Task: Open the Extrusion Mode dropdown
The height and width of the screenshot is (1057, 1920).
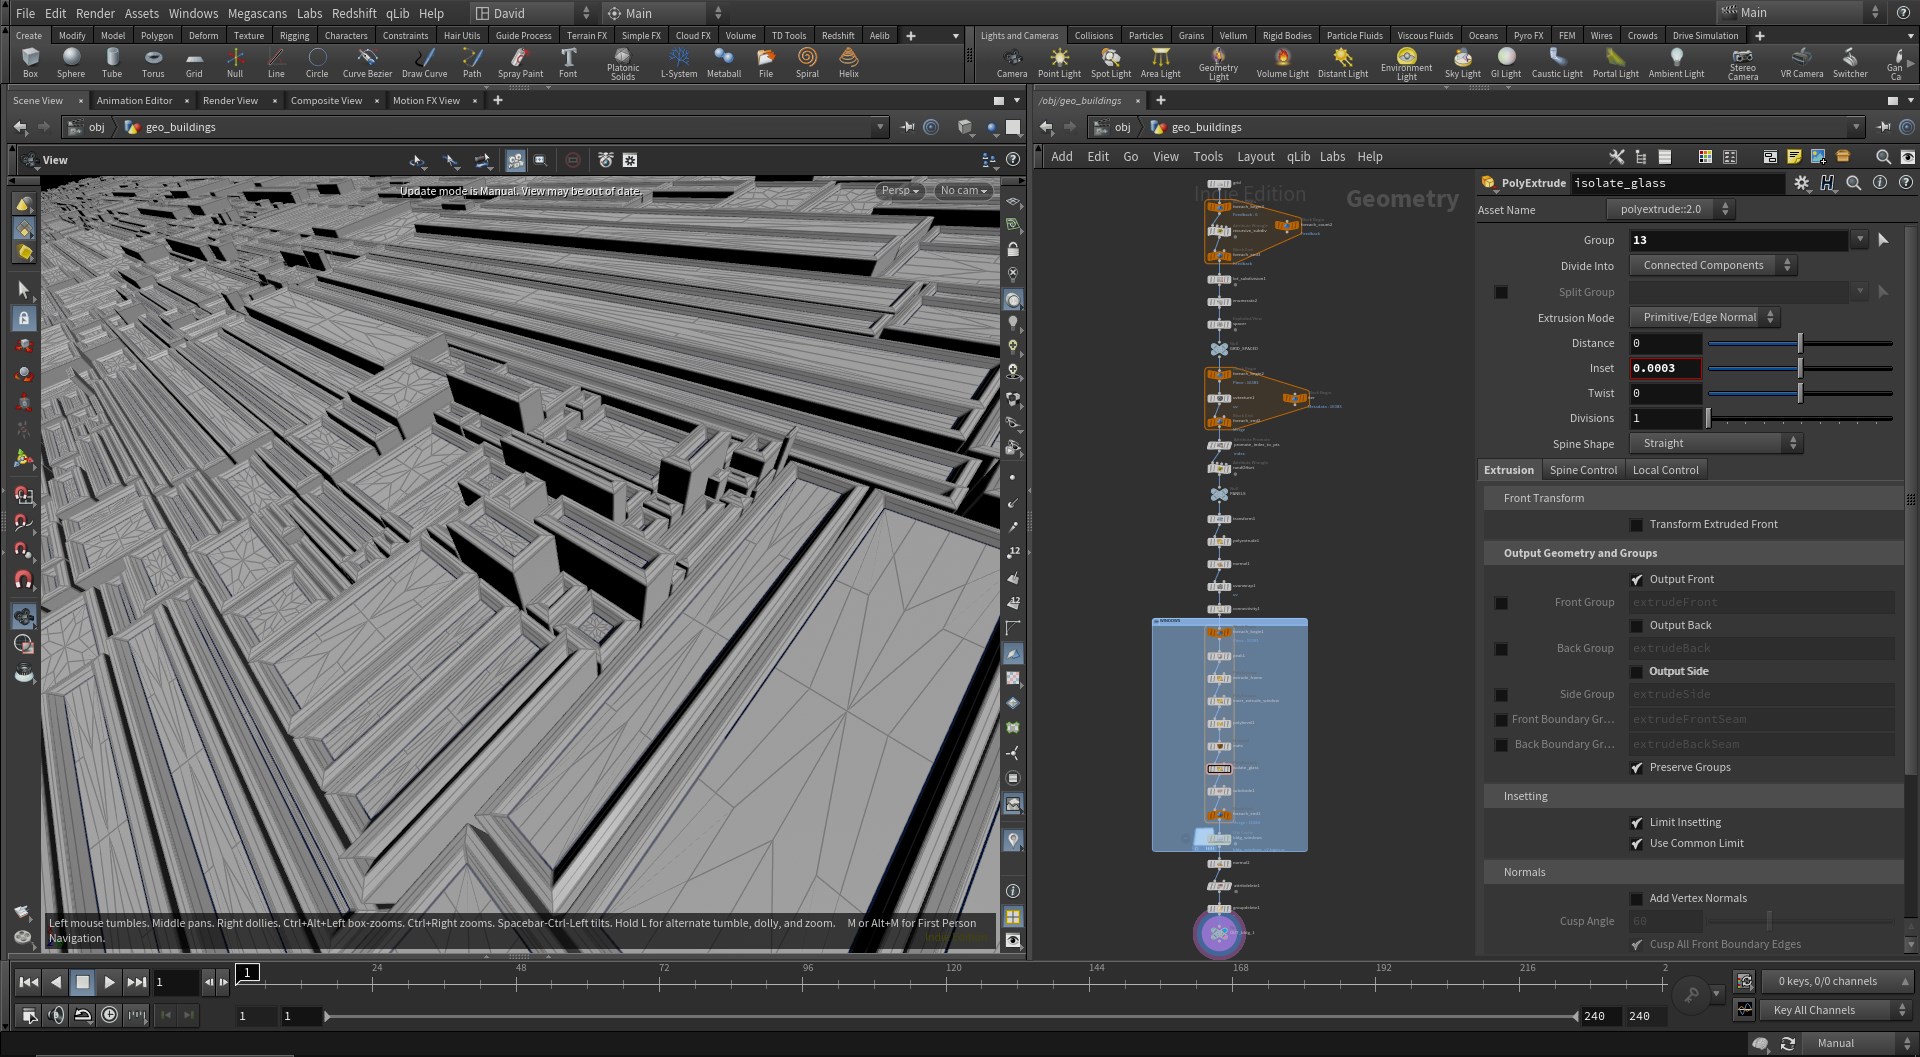Action: click(1704, 317)
